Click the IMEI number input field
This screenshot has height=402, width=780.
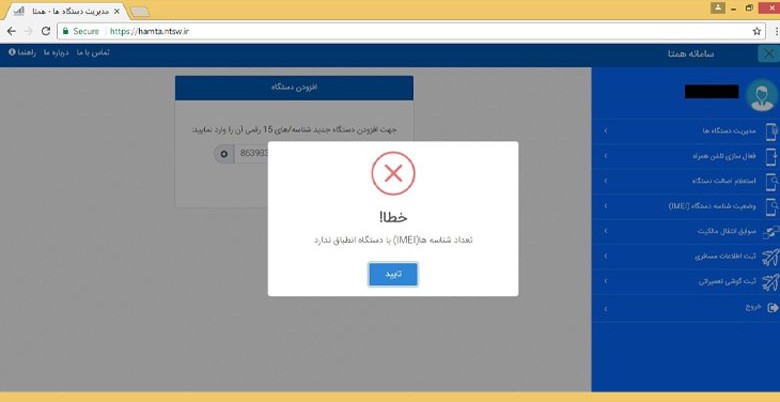tap(251, 154)
